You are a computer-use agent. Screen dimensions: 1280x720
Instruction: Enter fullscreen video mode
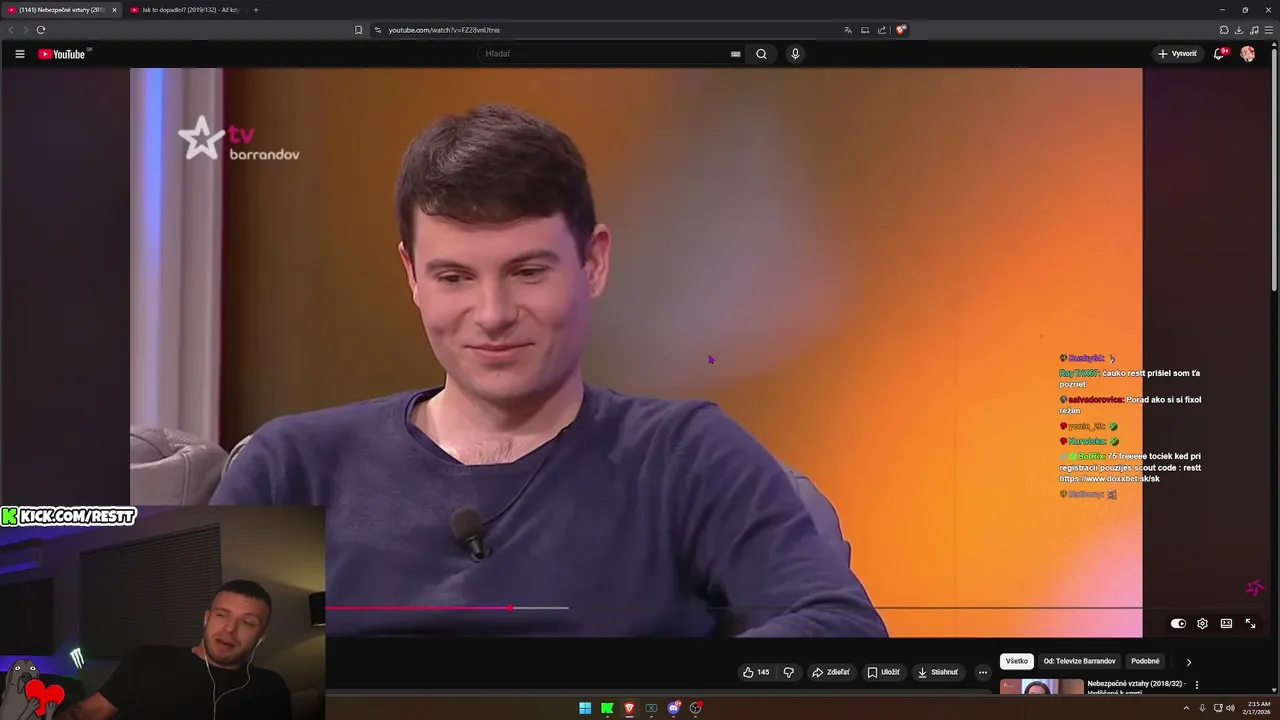tap(1250, 623)
